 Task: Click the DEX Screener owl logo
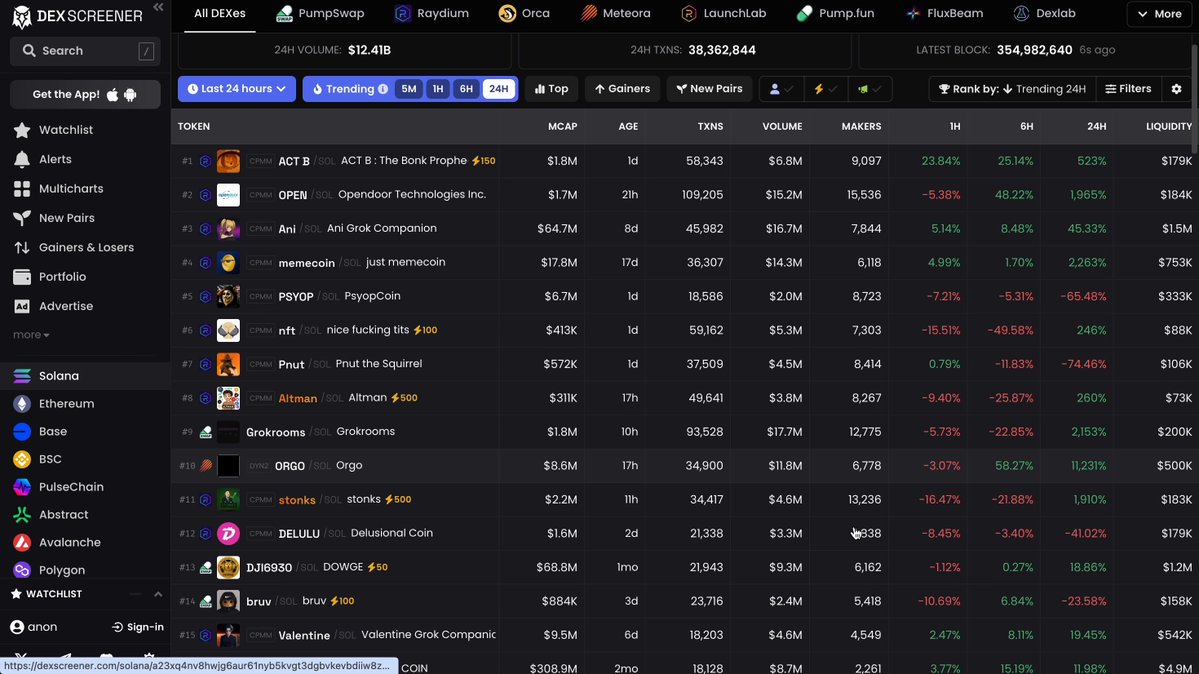coord(22,16)
